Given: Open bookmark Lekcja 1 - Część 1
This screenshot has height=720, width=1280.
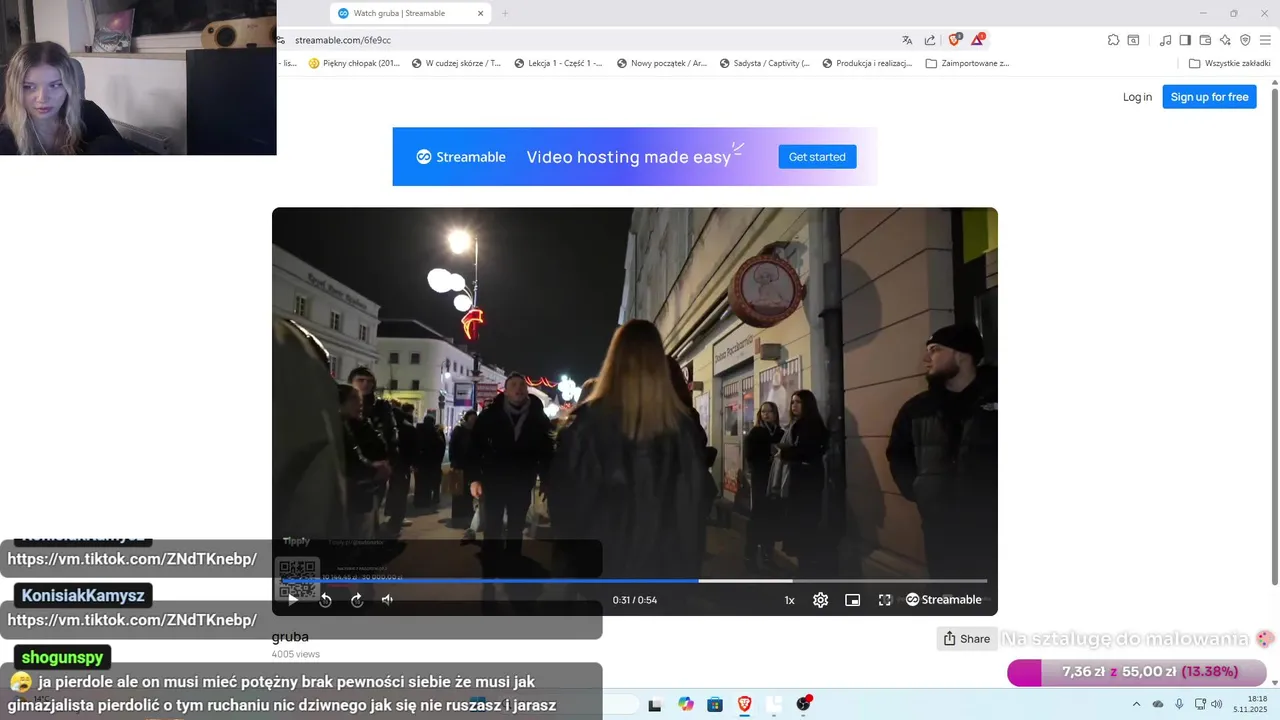Looking at the screenshot, I should click(x=558, y=63).
